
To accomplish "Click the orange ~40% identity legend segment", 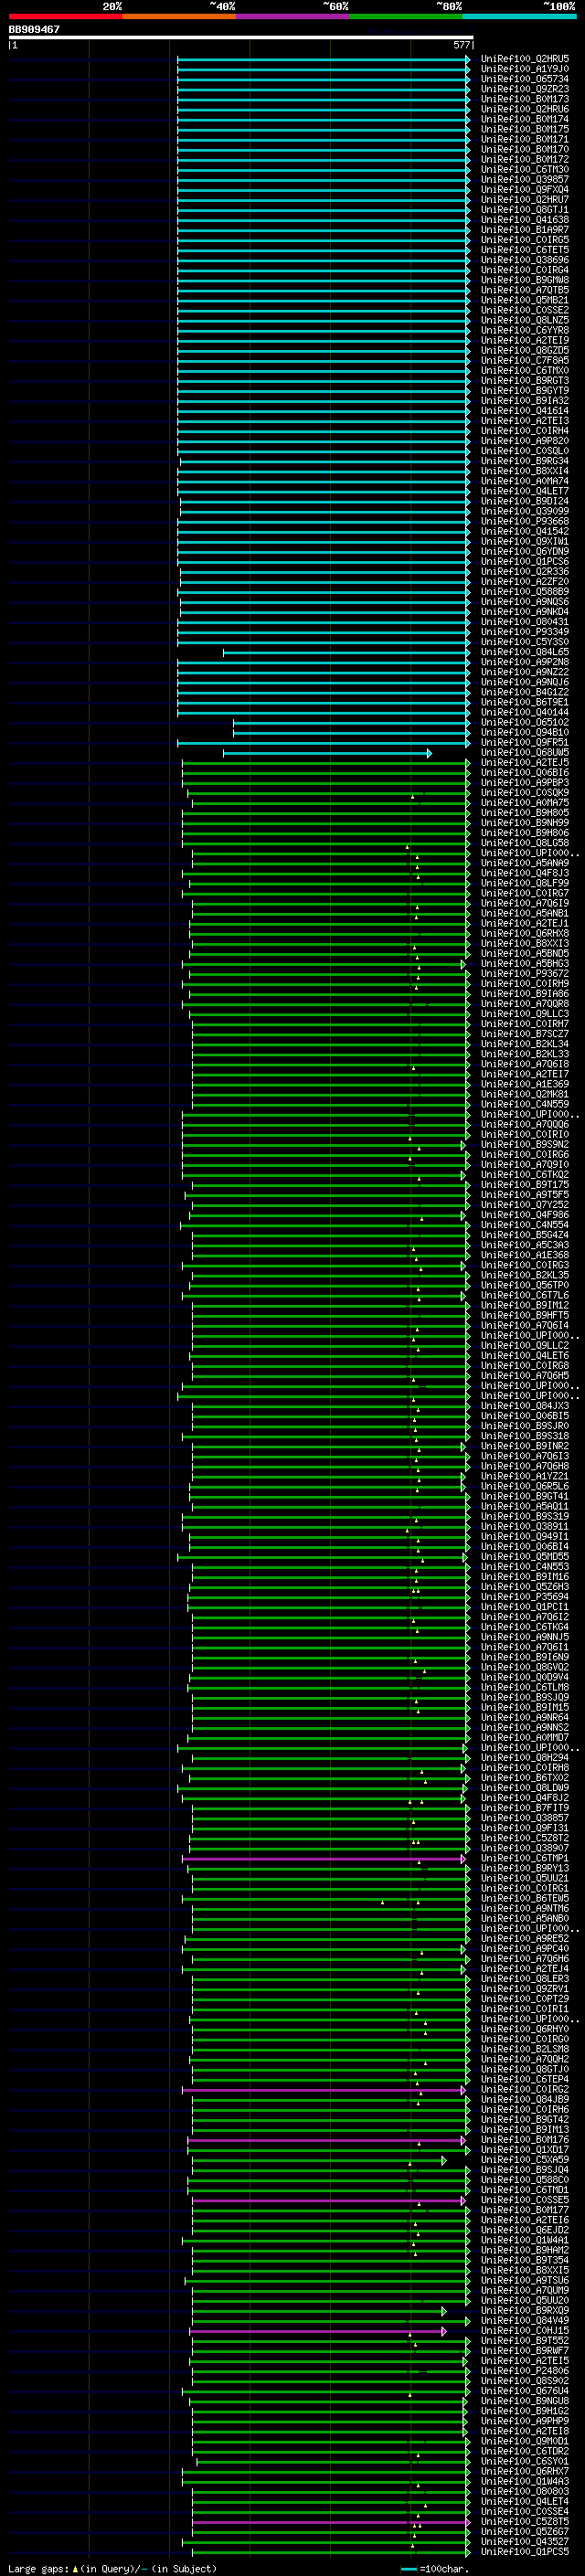I will pyautogui.click(x=179, y=16).
